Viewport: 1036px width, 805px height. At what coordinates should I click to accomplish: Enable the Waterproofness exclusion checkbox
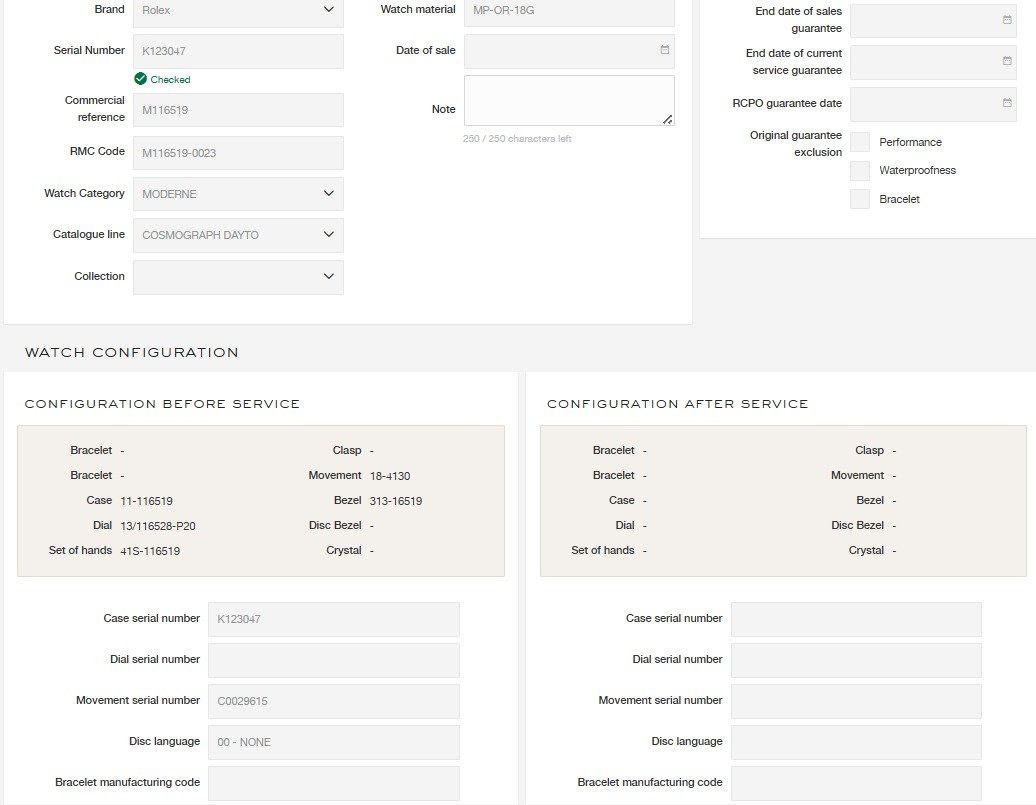(x=859, y=171)
